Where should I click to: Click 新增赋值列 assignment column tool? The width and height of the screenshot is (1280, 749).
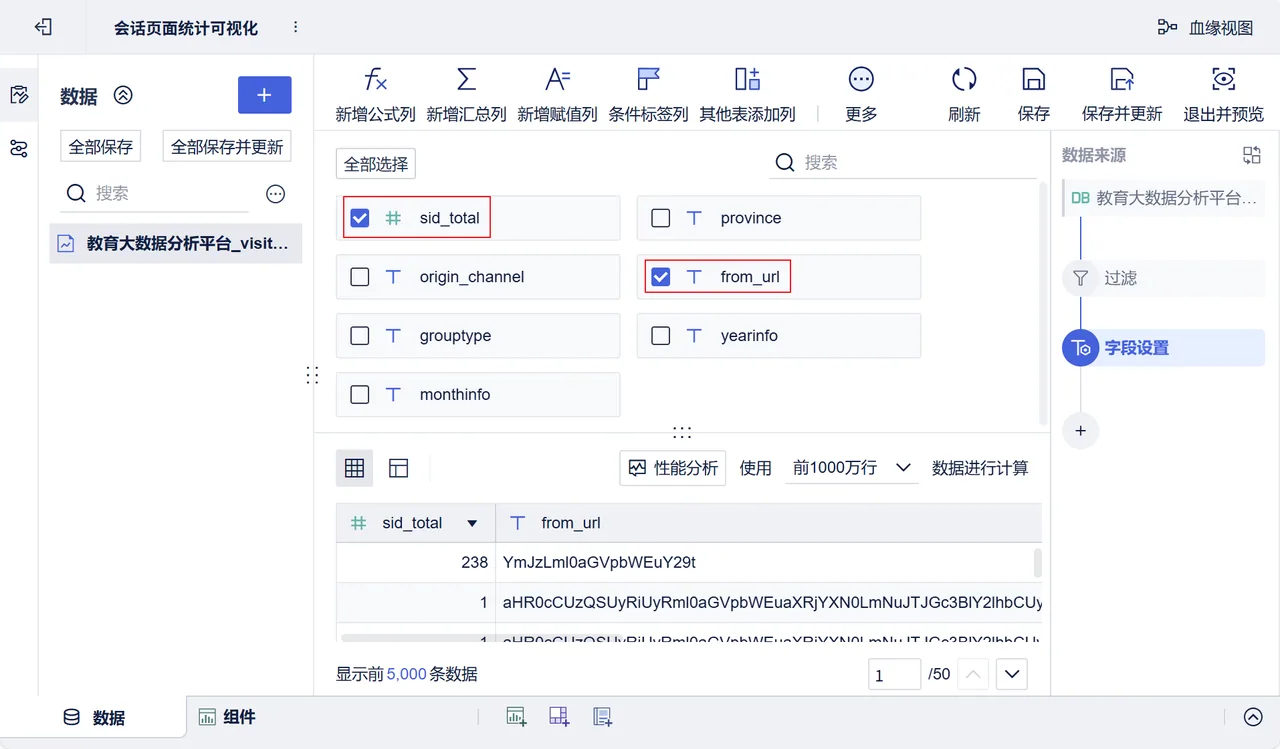[x=557, y=95]
